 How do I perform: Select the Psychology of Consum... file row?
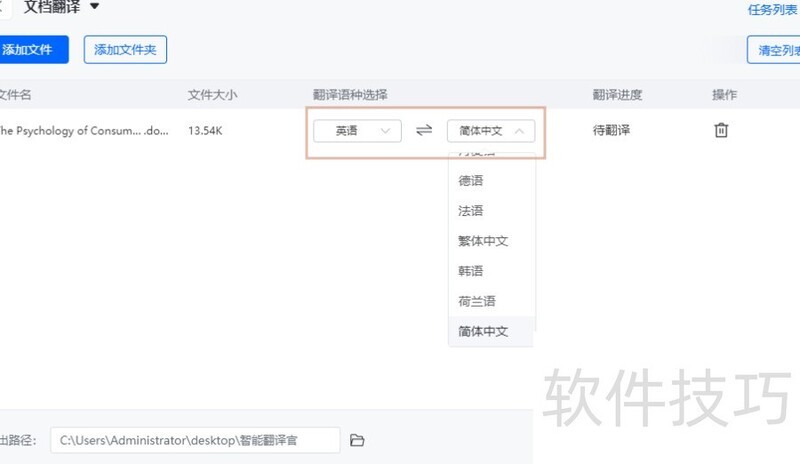(x=85, y=130)
